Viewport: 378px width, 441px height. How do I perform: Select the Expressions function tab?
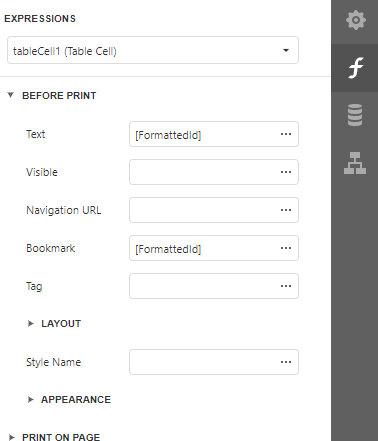(355, 68)
